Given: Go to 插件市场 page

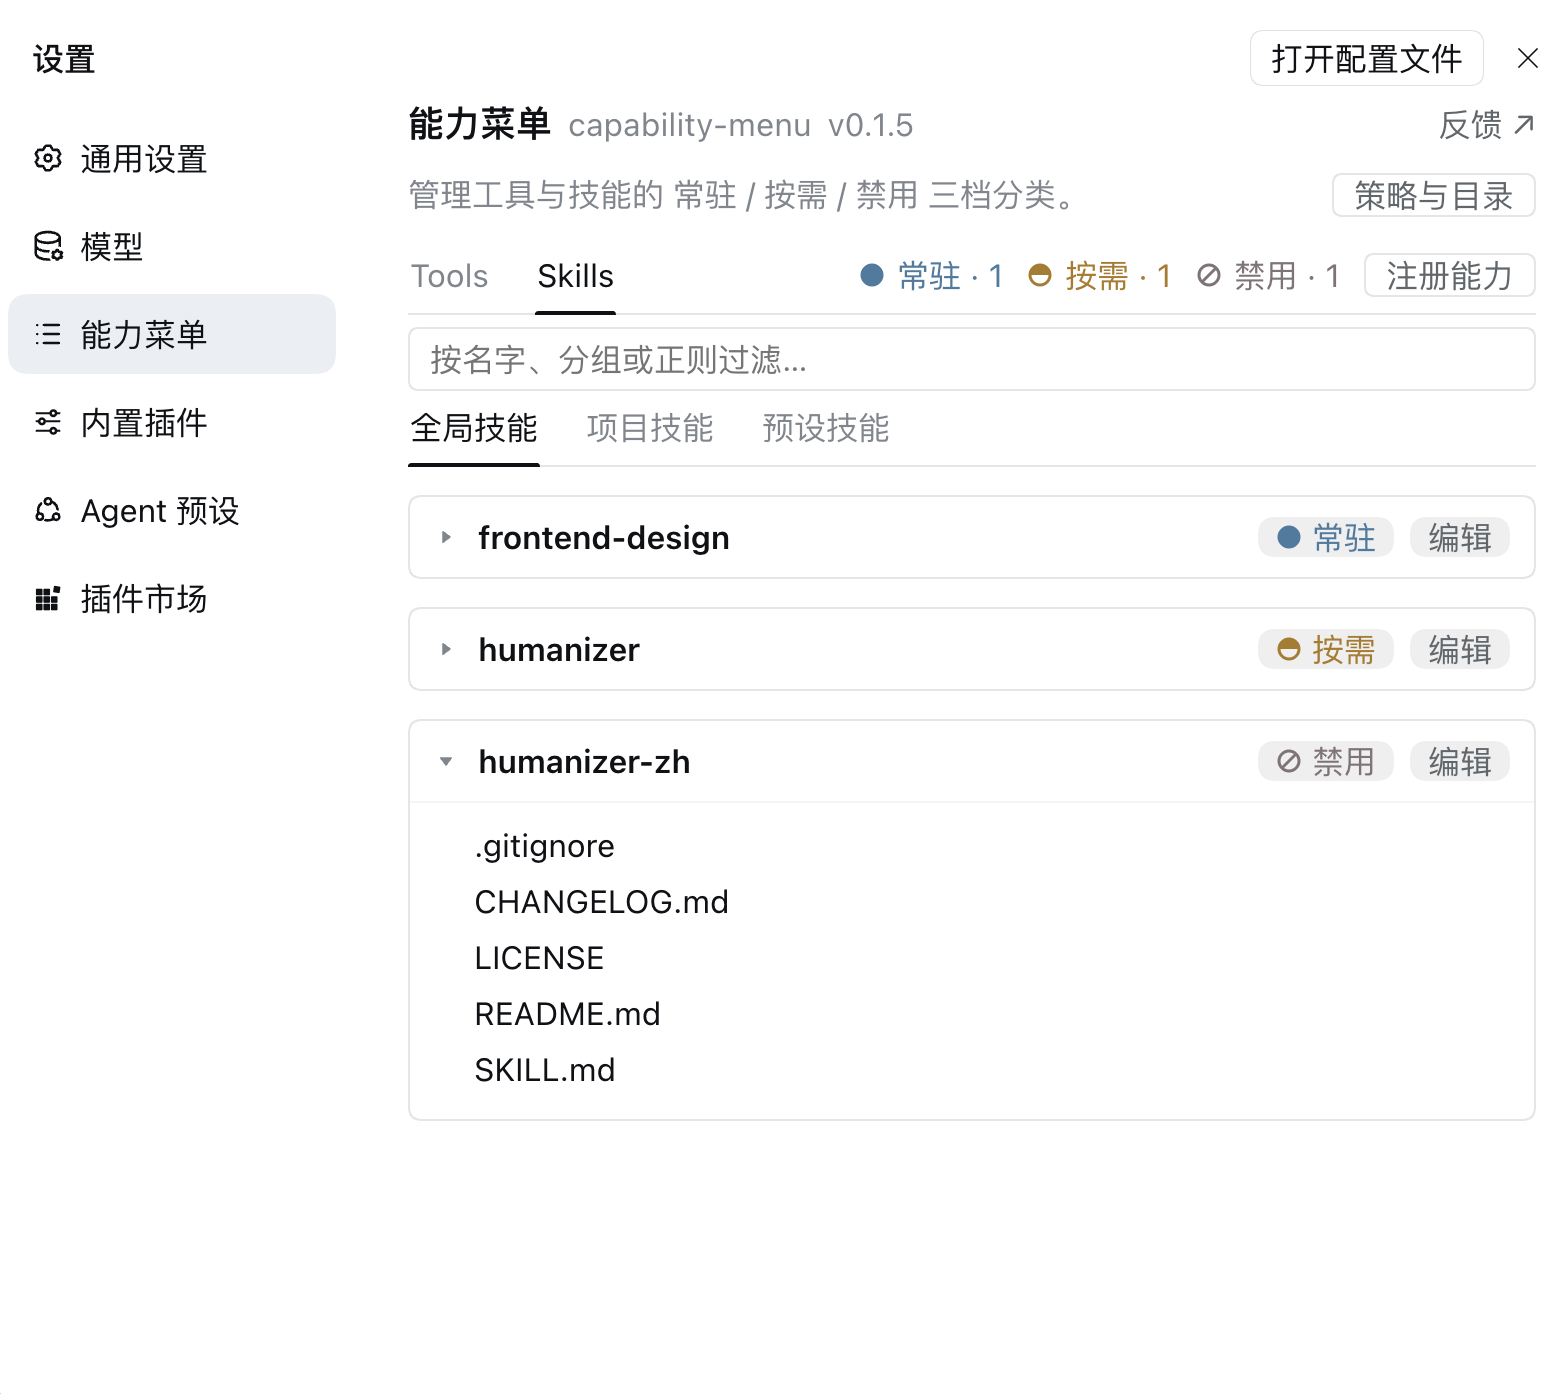Looking at the screenshot, I should tap(172, 598).
